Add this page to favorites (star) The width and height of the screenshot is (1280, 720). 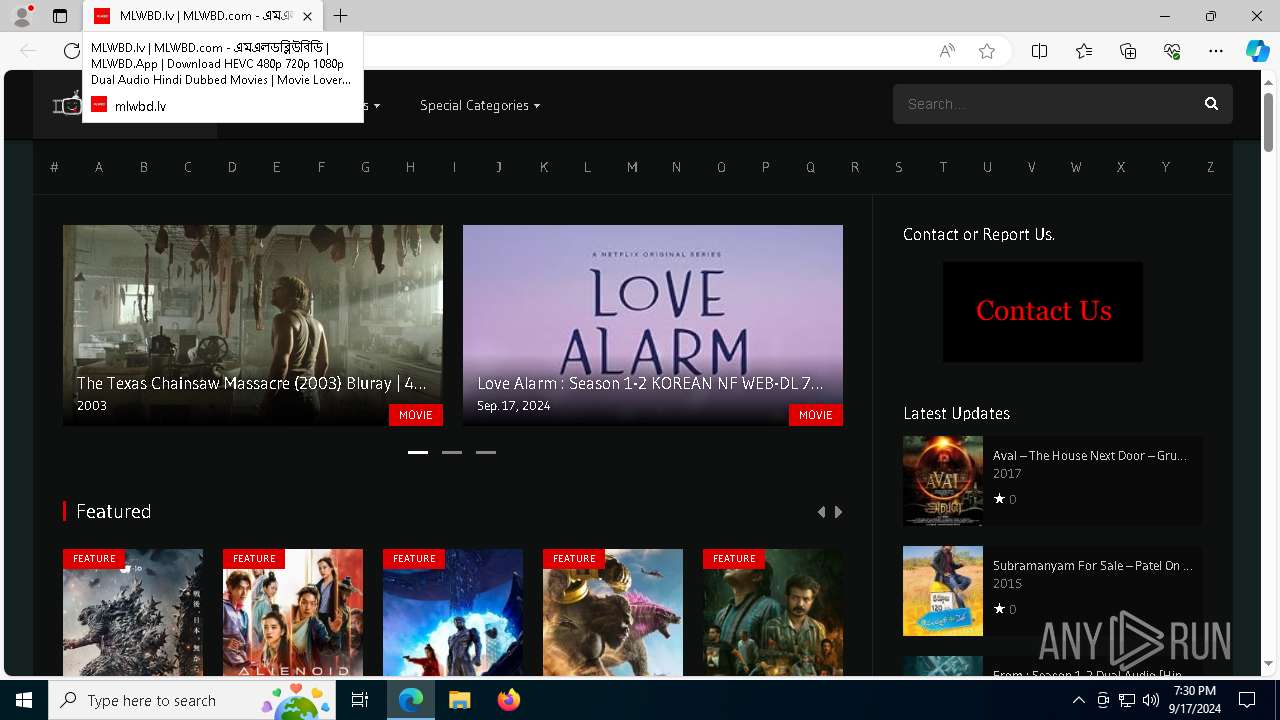click(x=987, y=51)
